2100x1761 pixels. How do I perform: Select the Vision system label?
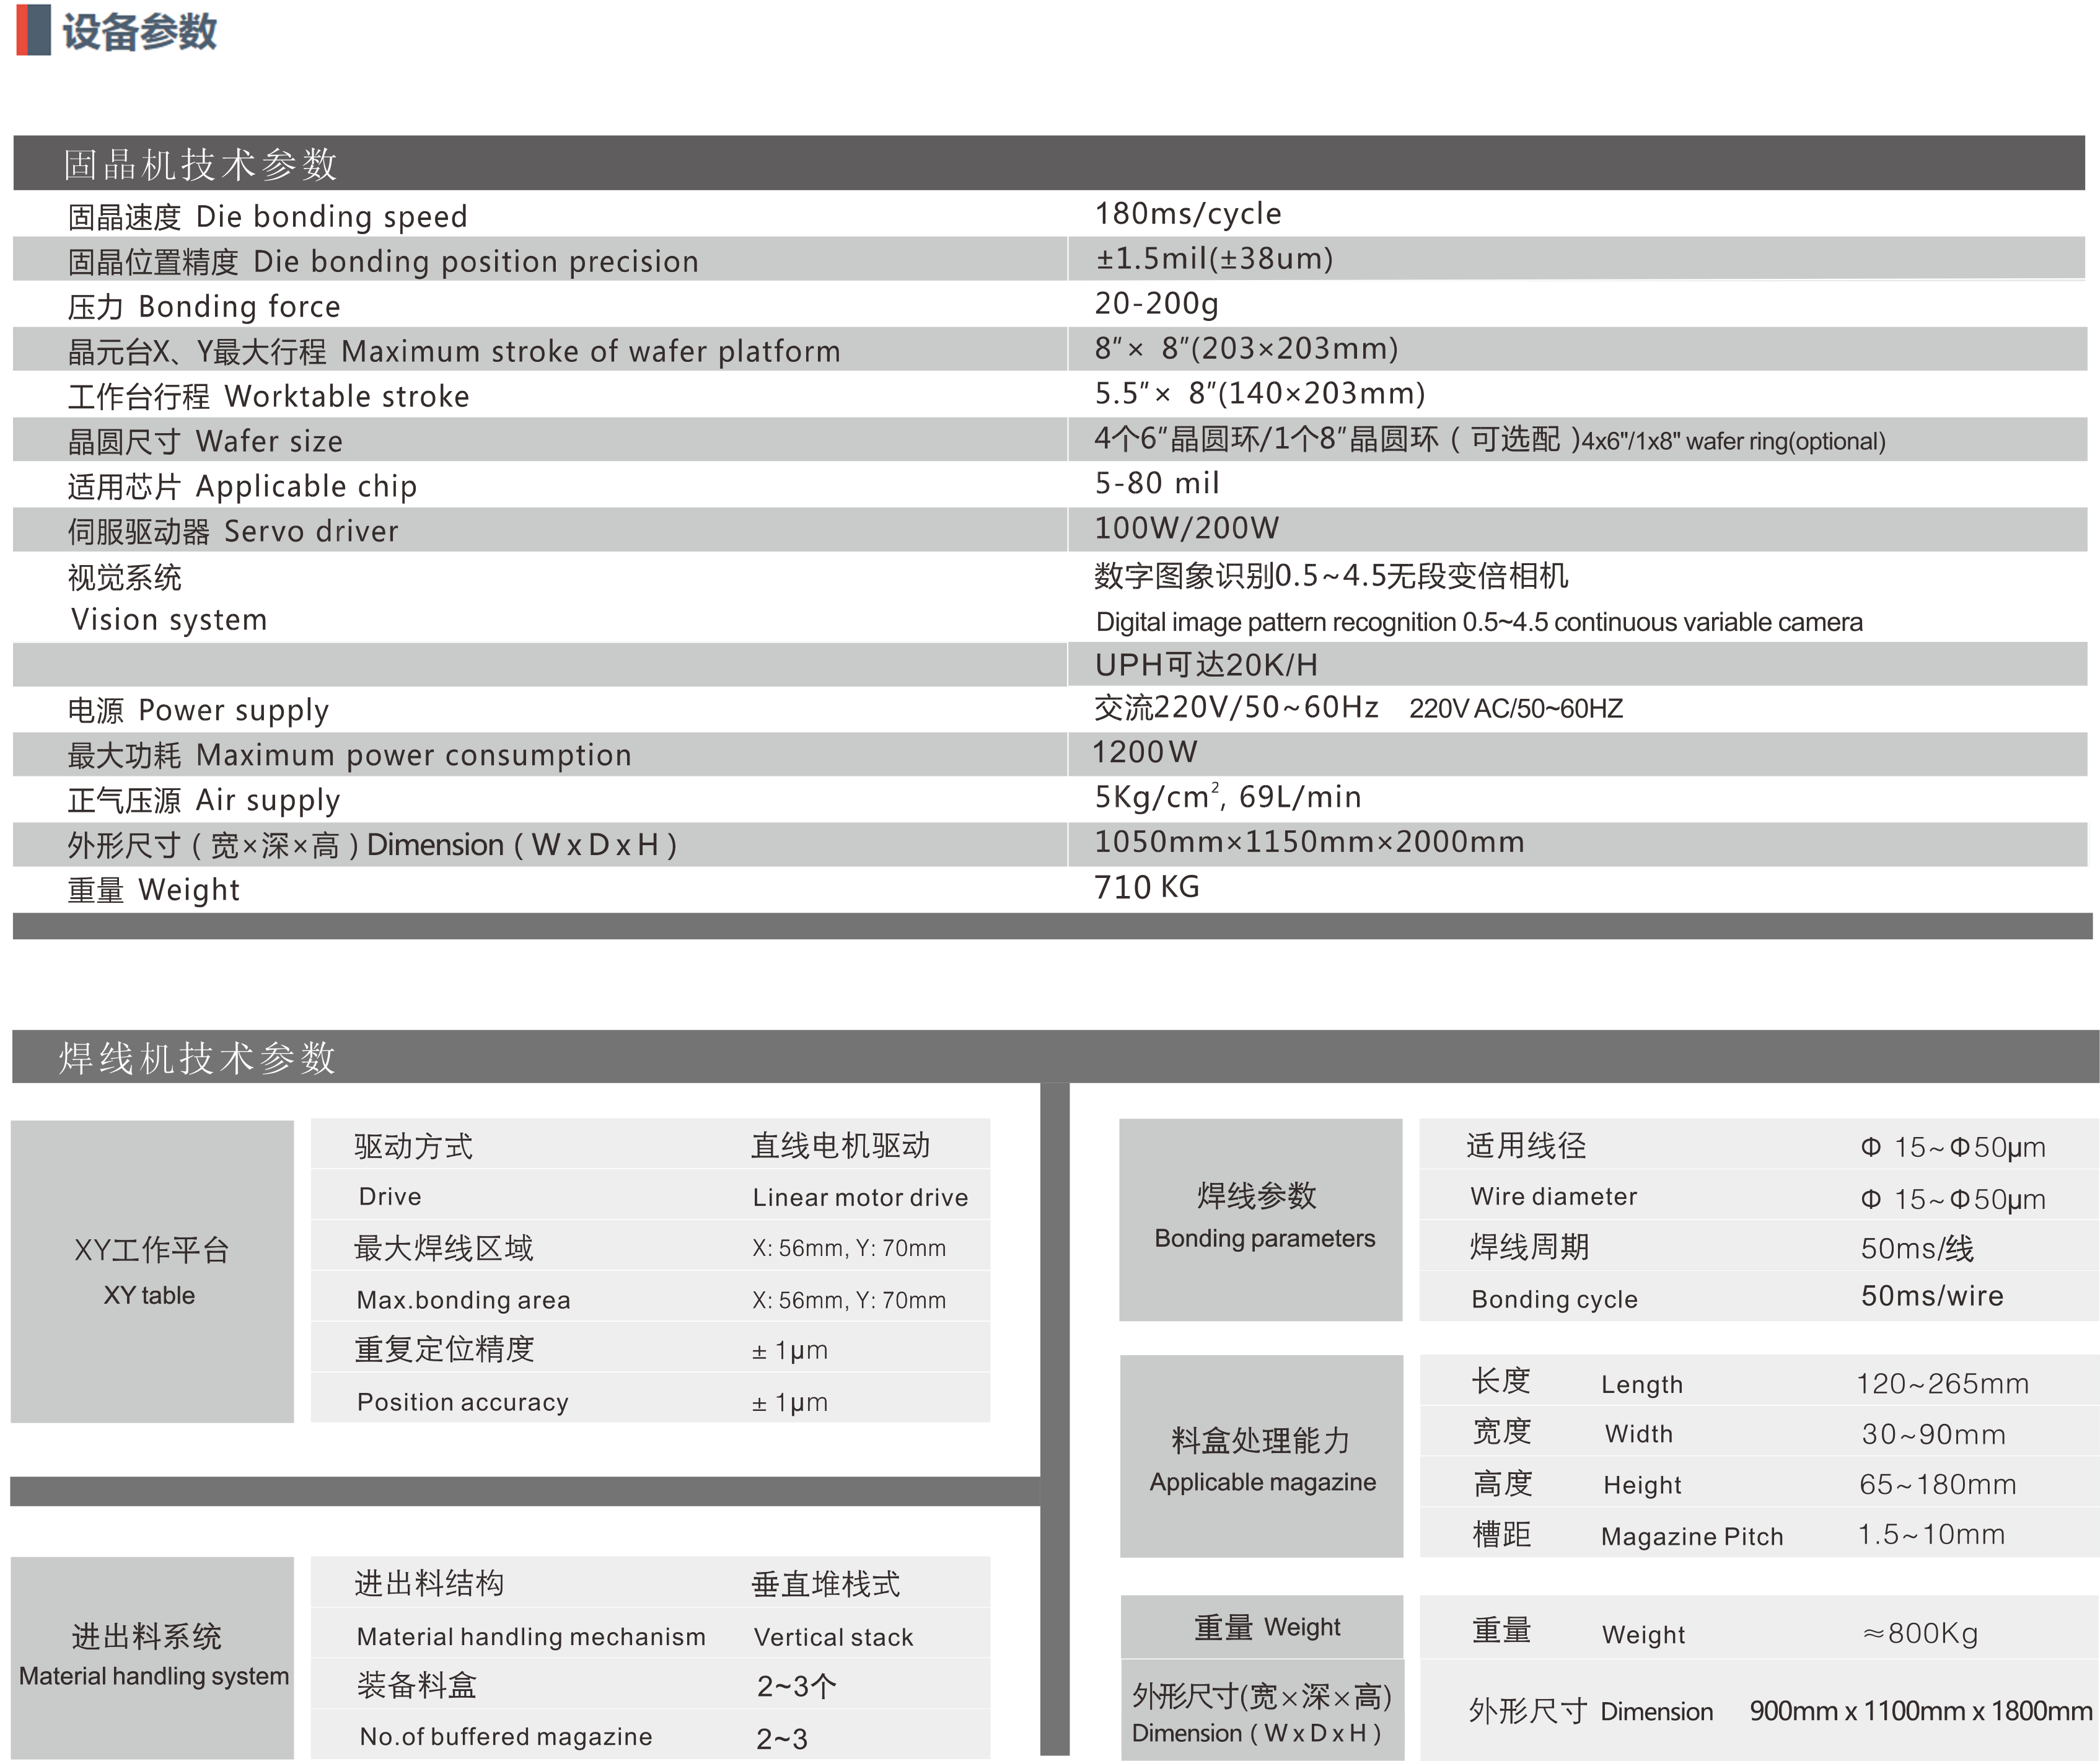(x=168, y=620)
